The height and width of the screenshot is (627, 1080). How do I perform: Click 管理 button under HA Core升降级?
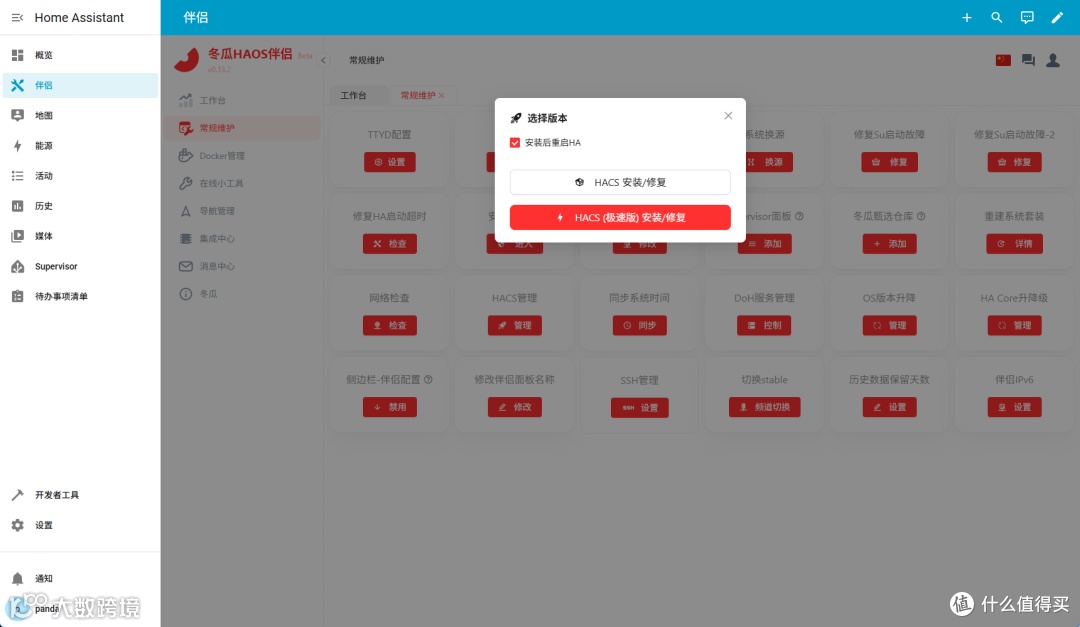(1015, 325)
